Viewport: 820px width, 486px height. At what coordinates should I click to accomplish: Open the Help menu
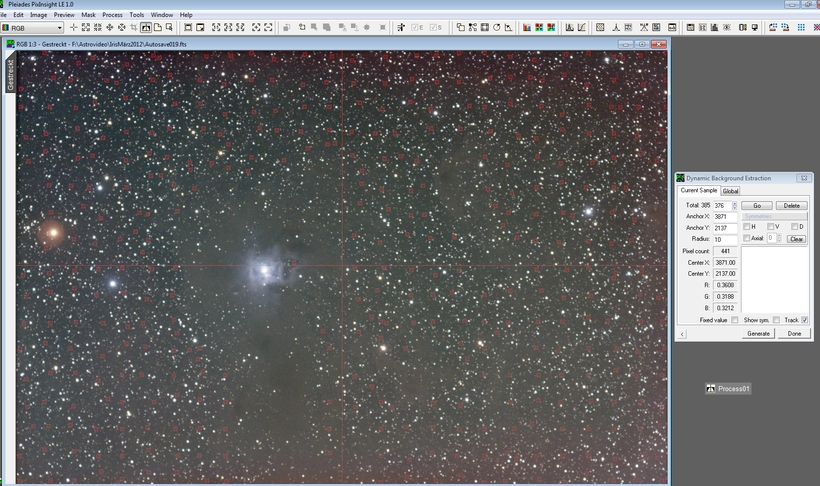[x=186, y=15]
